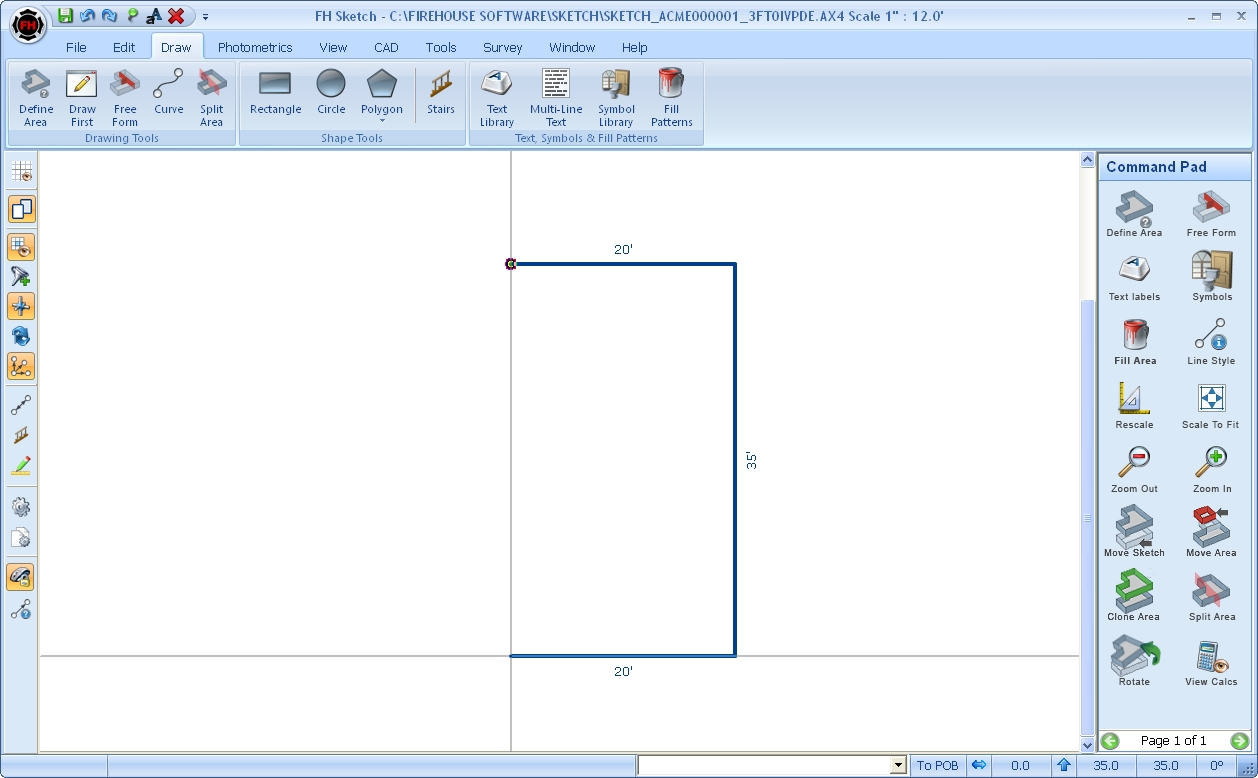Open the Symbol Library
Screen dimensions: 1258x778
(x=616, y=98)
